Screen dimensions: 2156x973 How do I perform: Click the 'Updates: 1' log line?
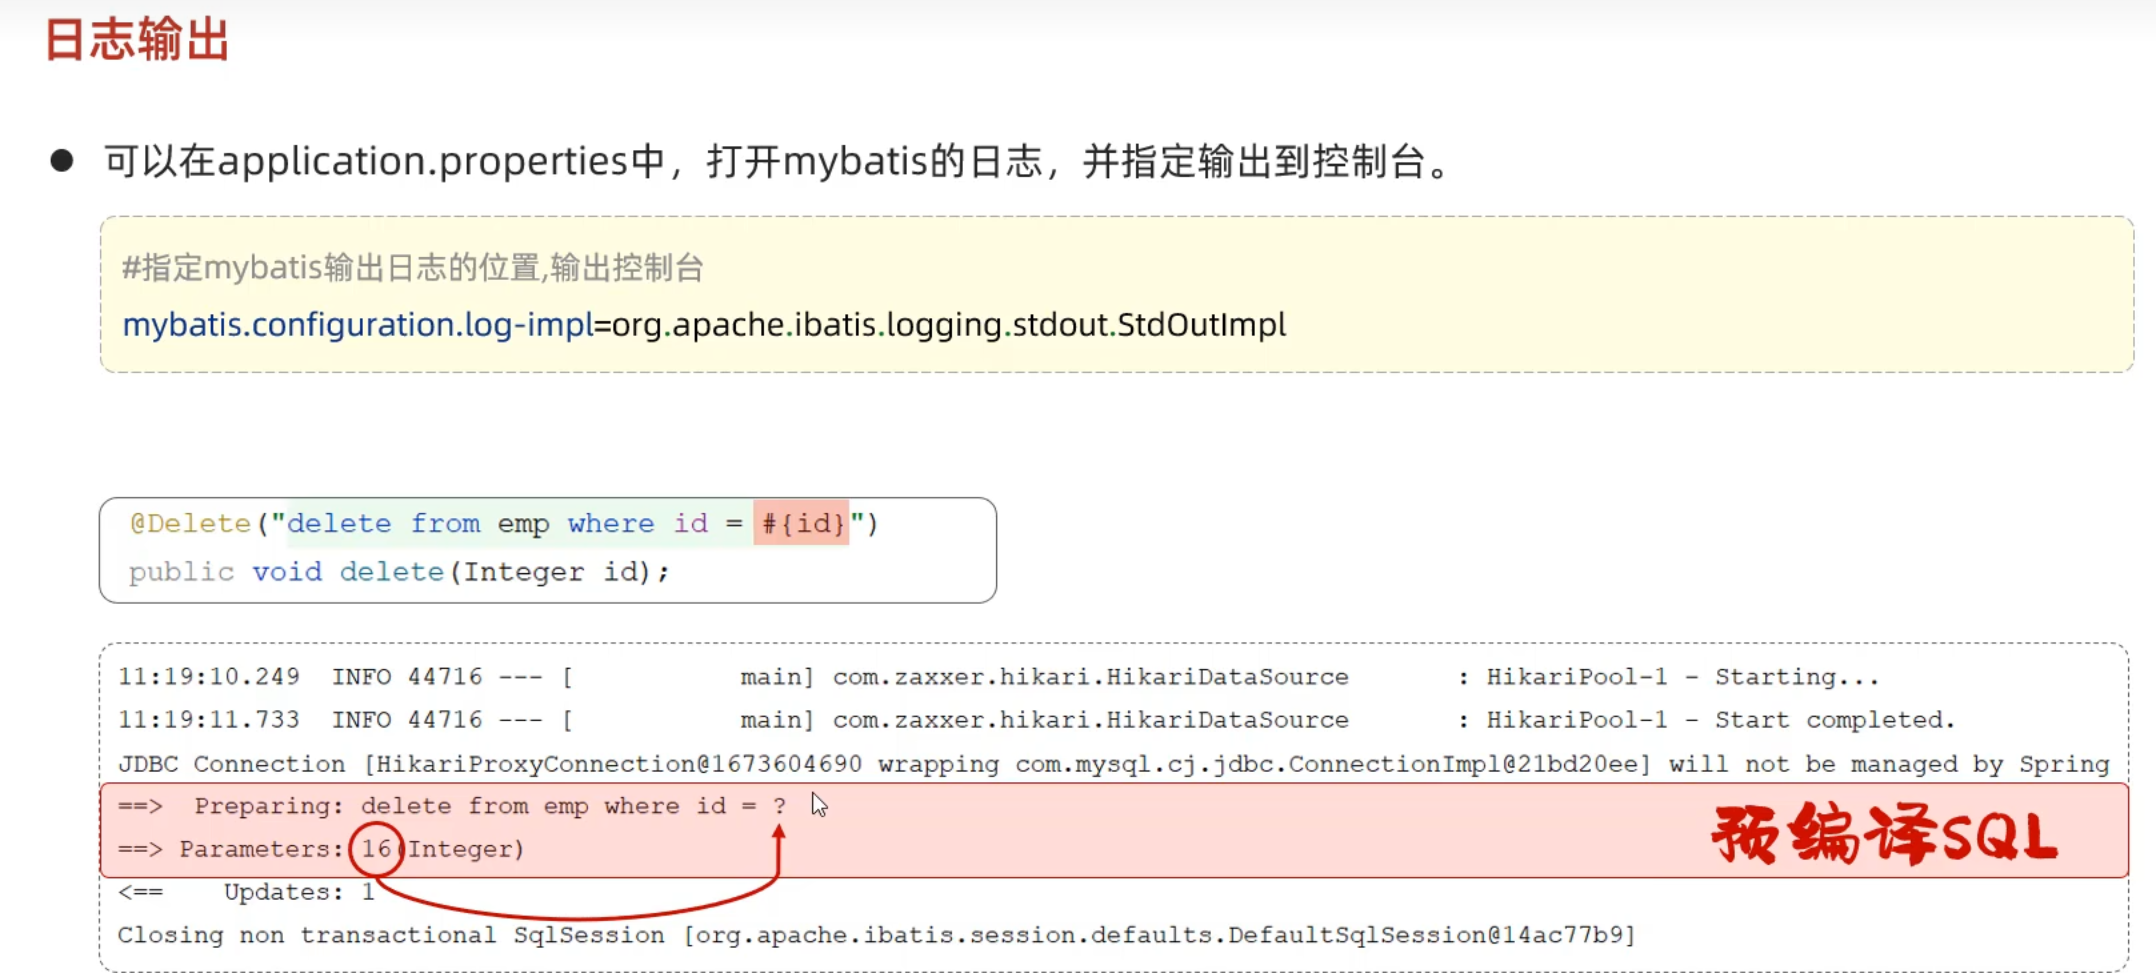tap(247, 892)
